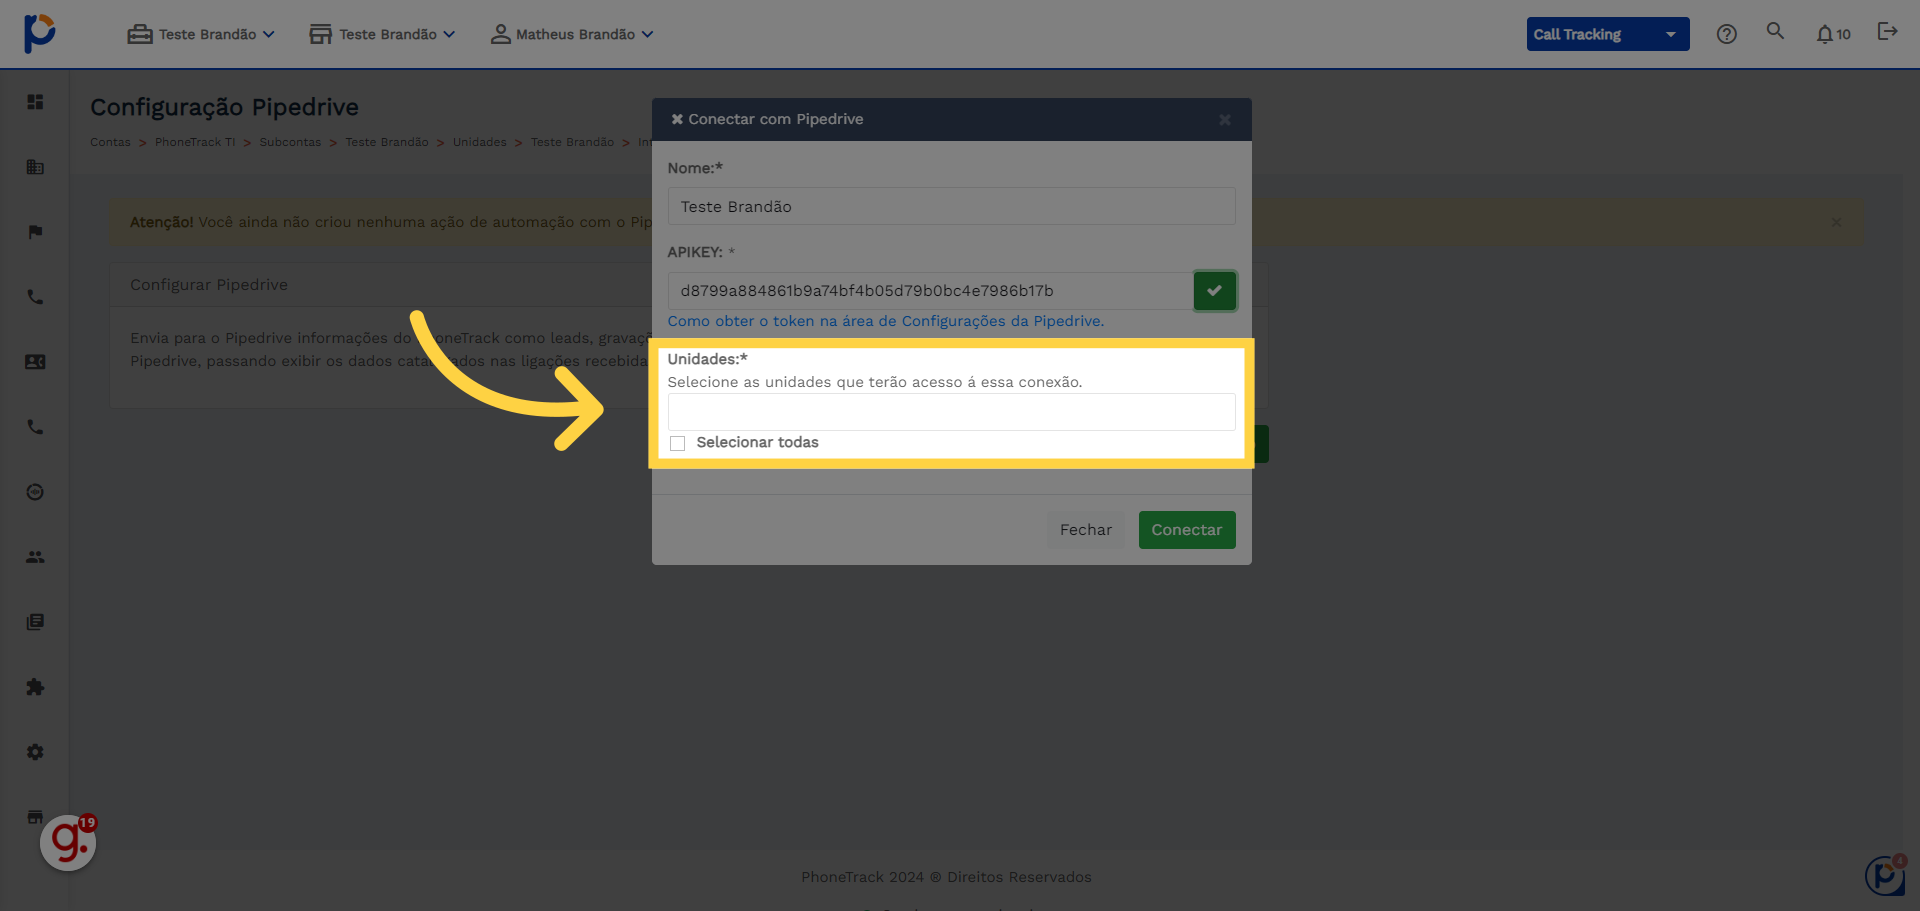Click the 'Conectar com Pipedrive' dialog title

(775, 119)
